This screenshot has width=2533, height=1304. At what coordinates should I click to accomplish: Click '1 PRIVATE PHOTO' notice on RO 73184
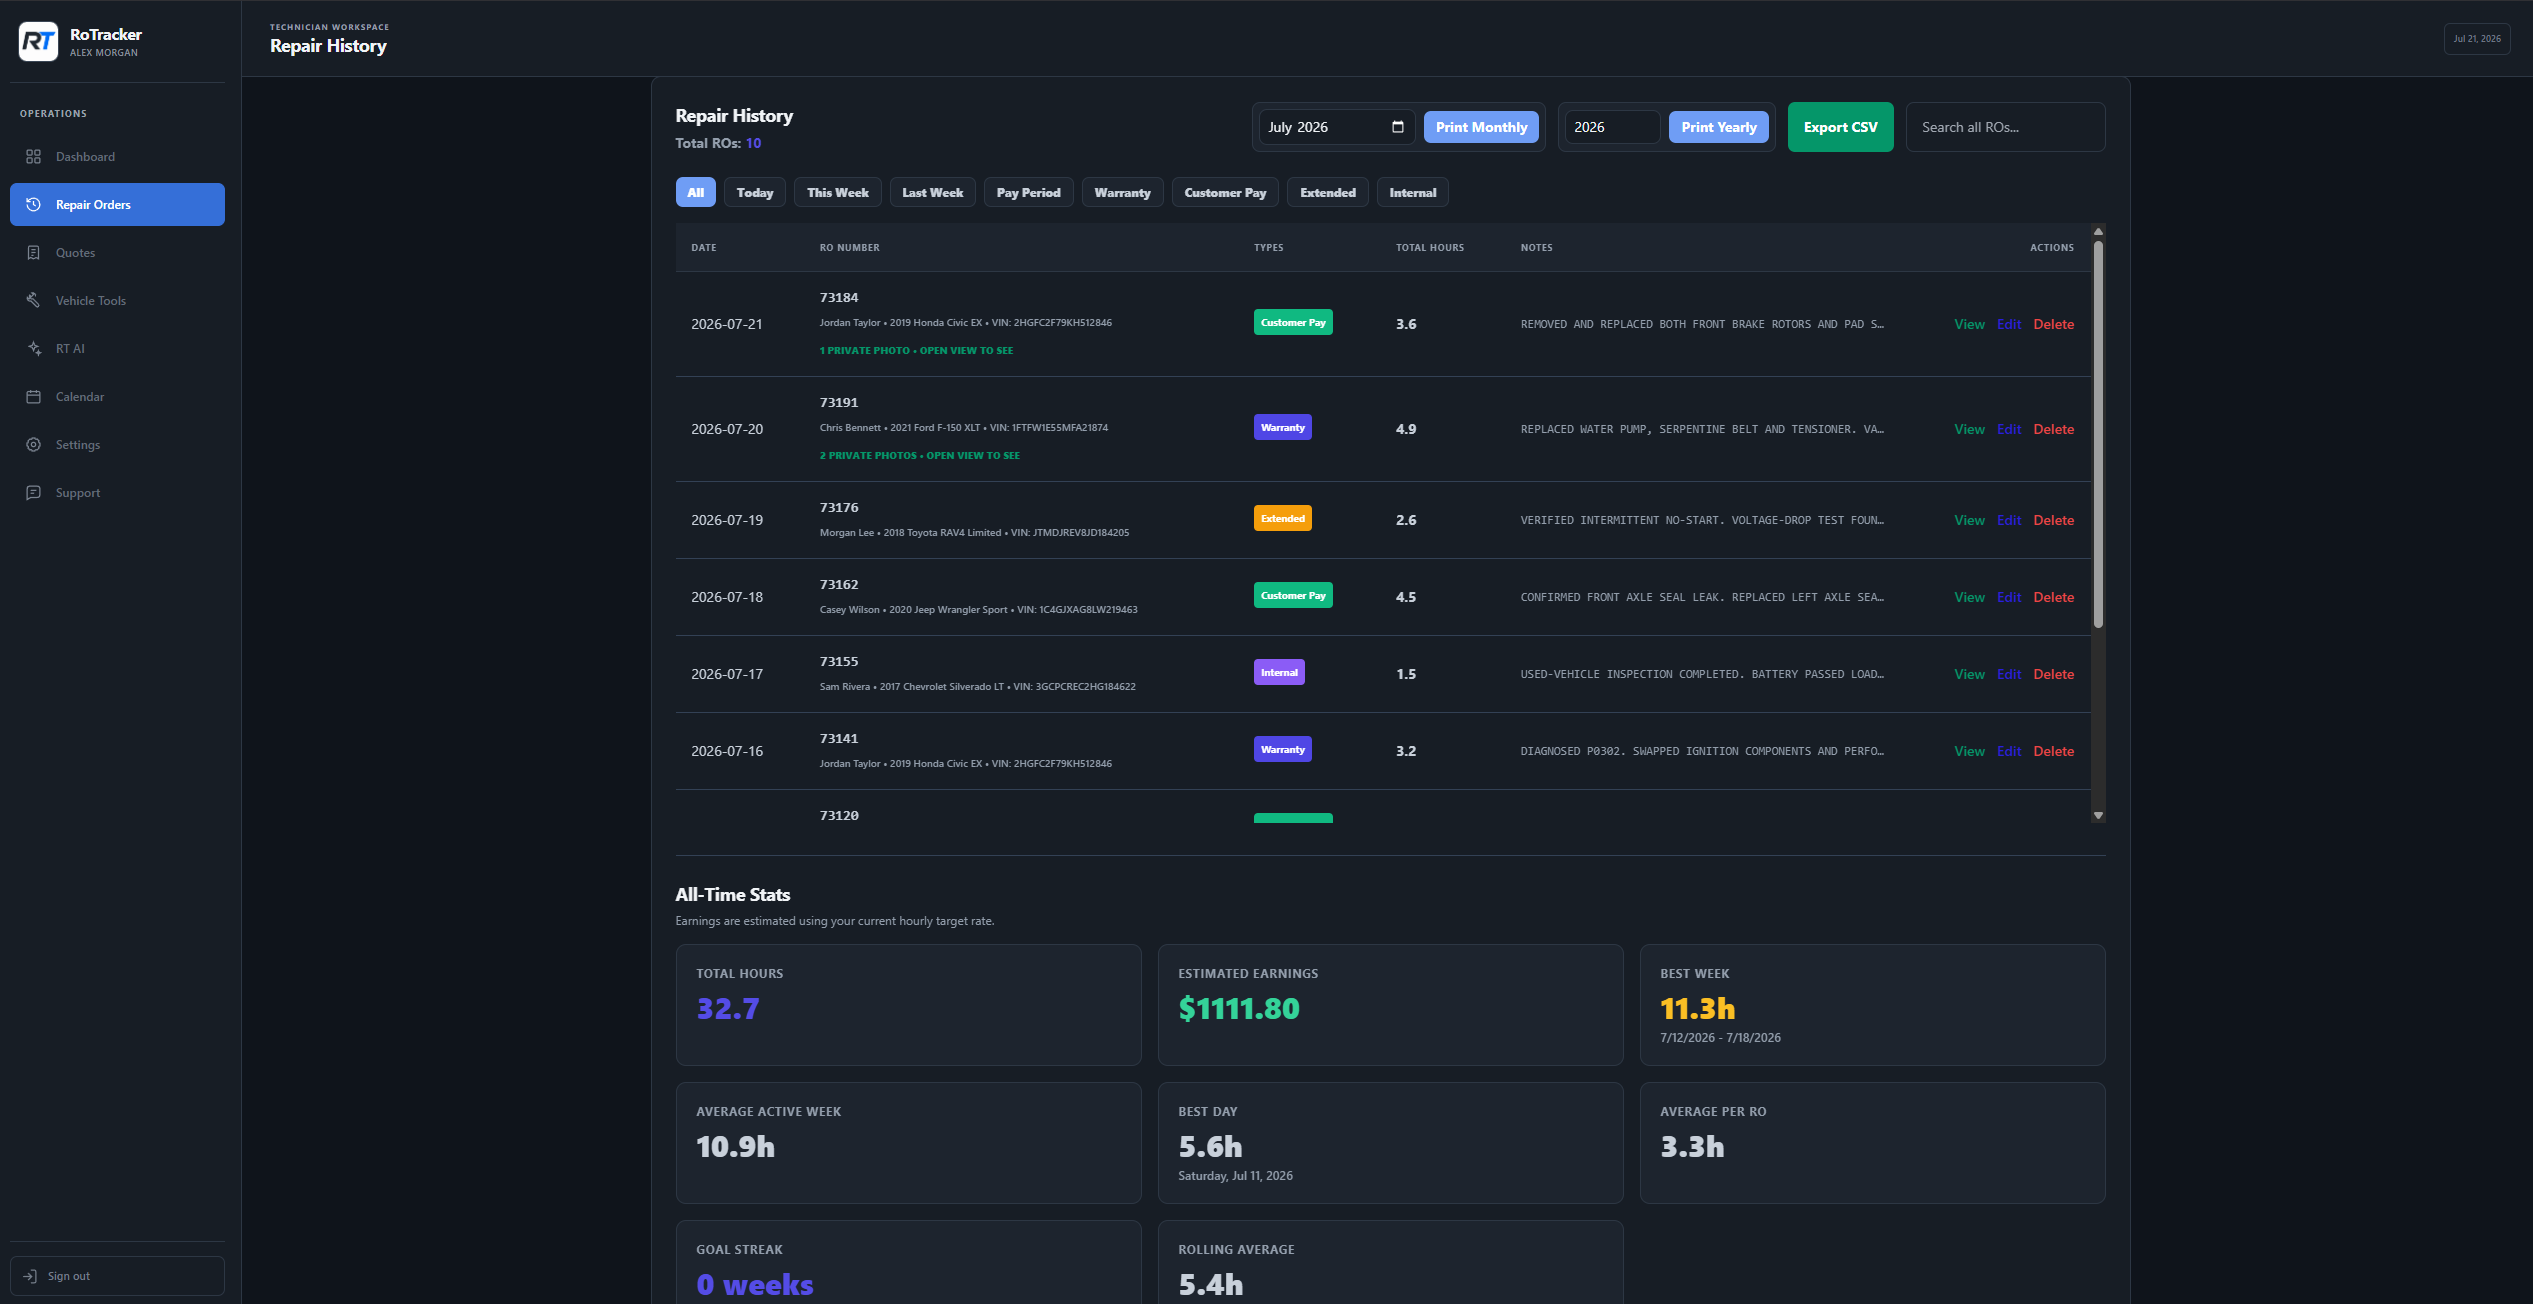(916, 351)
